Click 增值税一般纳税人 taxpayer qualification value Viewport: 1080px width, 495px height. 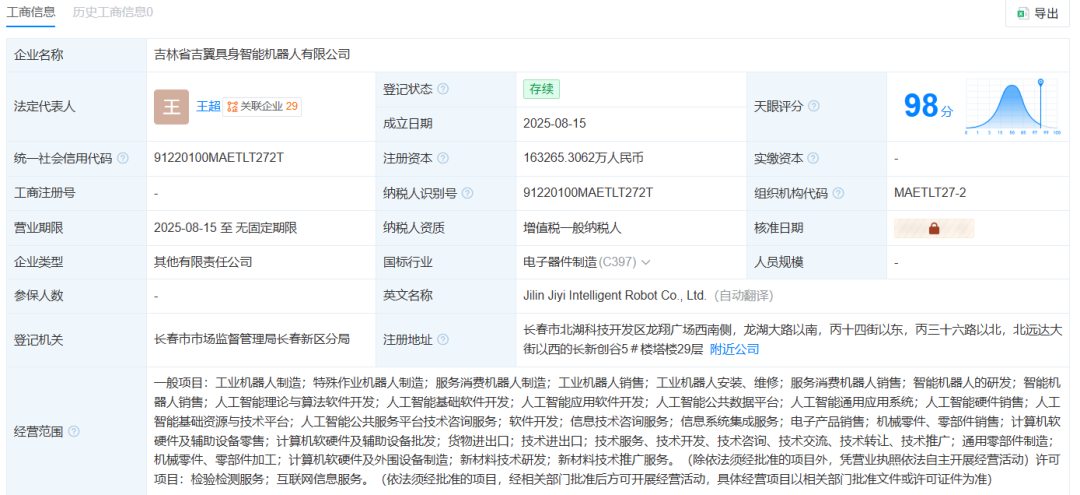572,227
